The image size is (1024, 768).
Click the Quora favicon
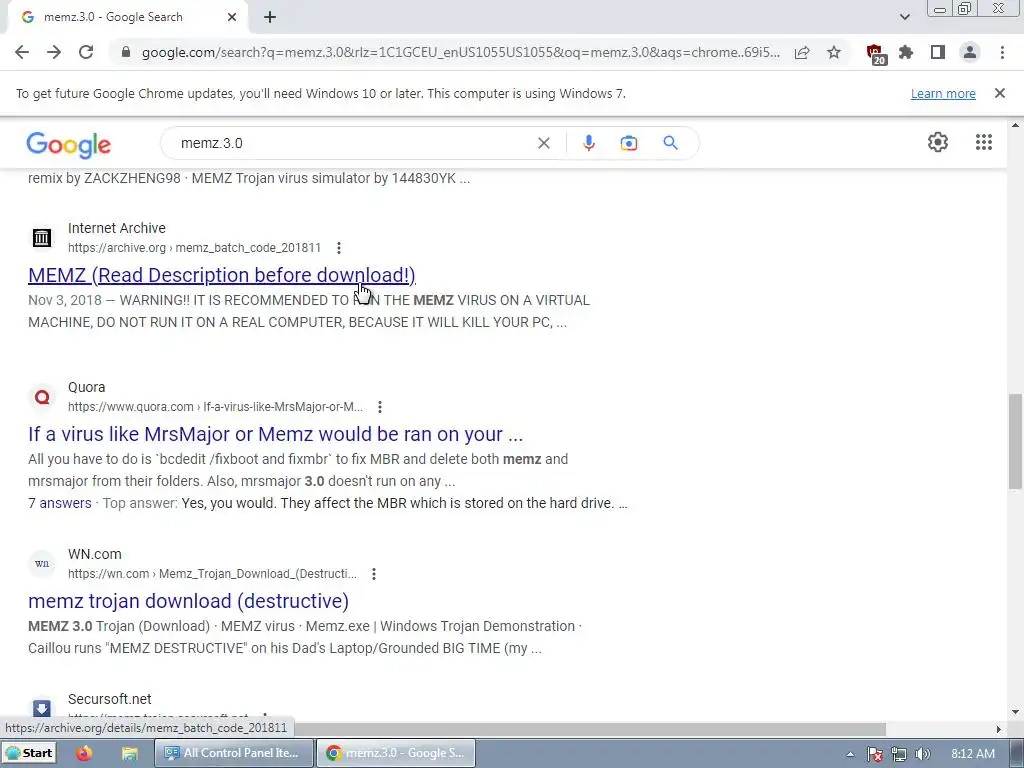tap(42, 397)
